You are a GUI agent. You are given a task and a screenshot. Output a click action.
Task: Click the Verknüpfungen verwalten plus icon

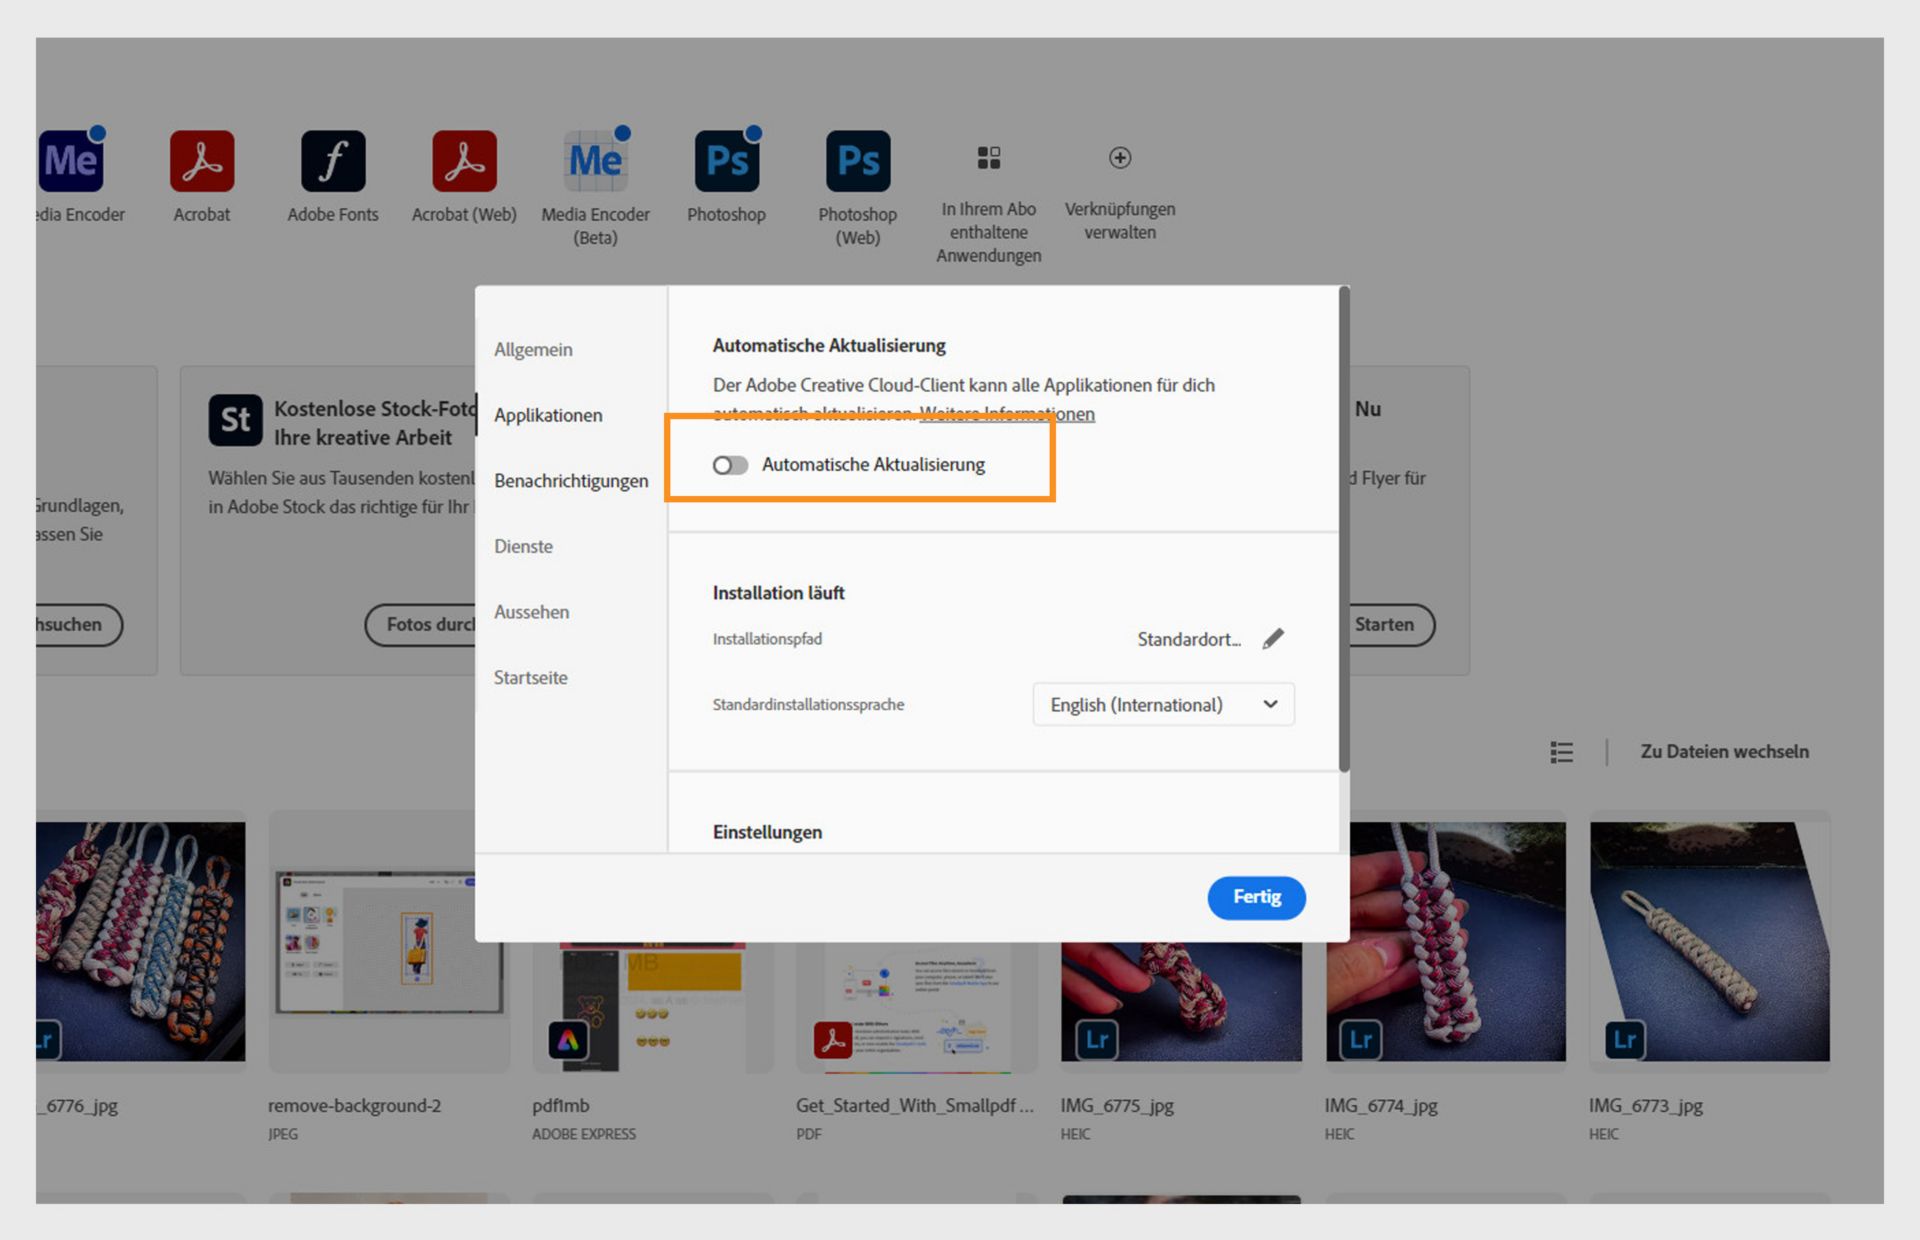[1120, 158]
